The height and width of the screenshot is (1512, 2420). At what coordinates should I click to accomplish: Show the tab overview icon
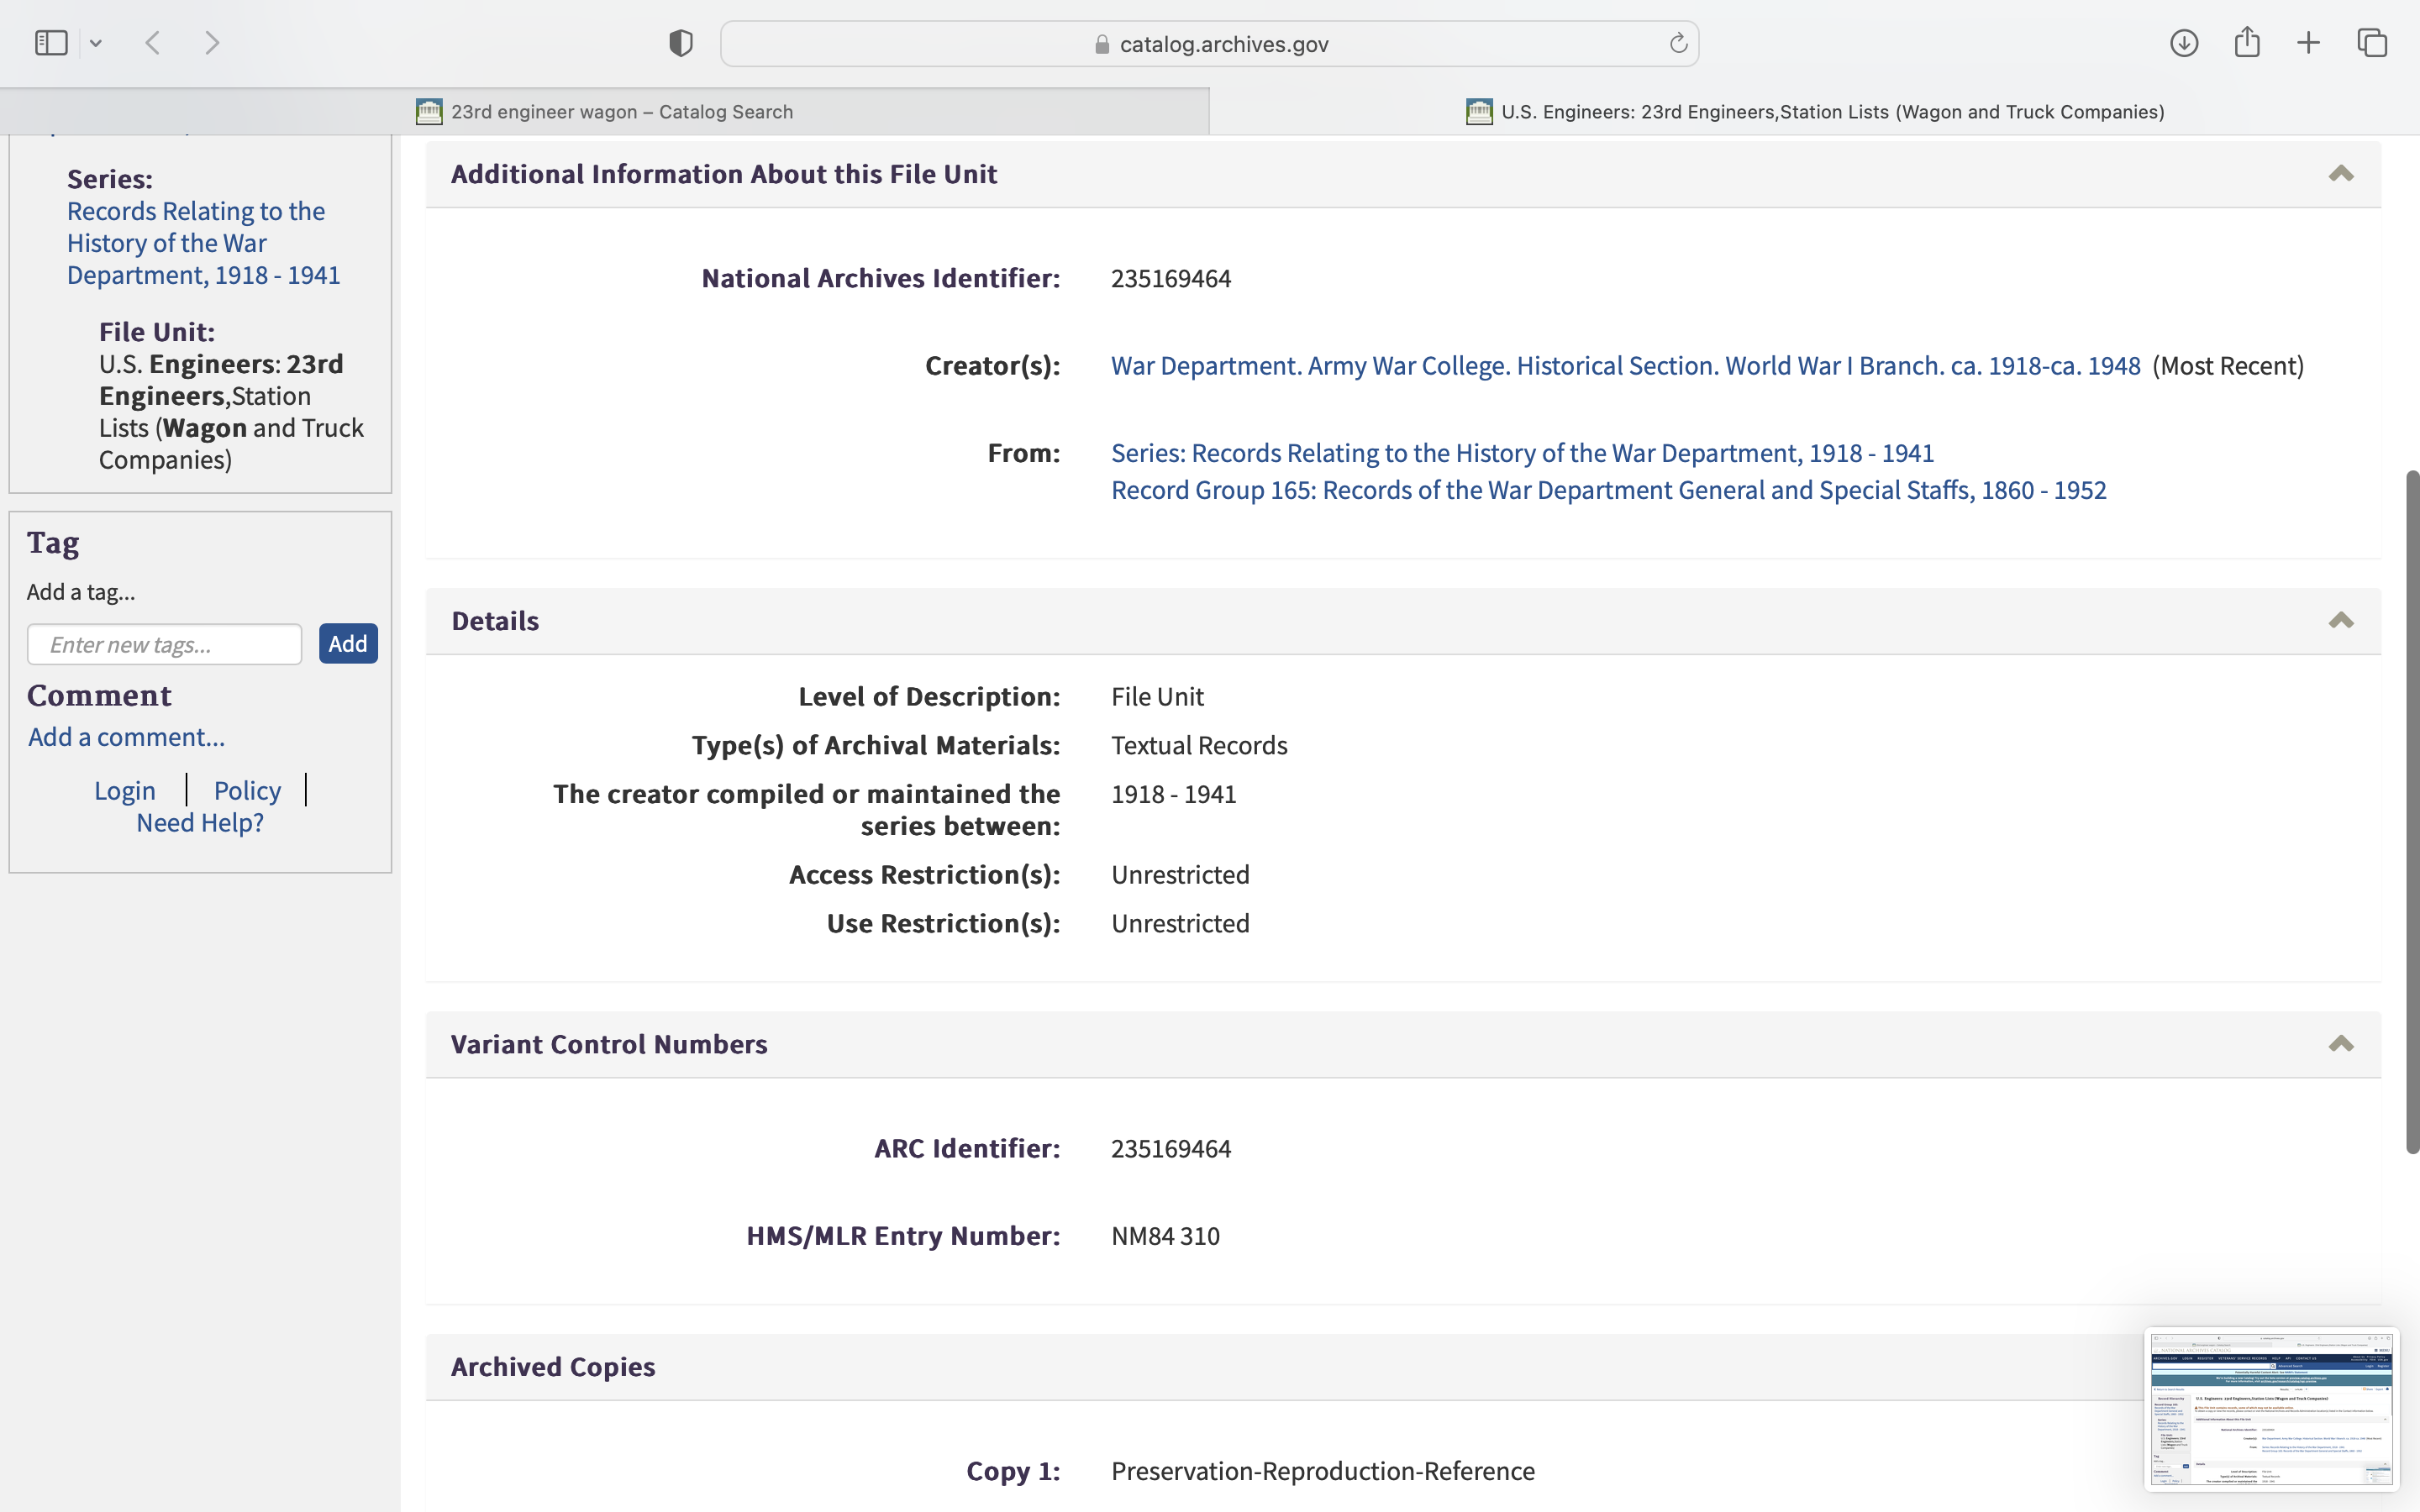coord(2372,43)
